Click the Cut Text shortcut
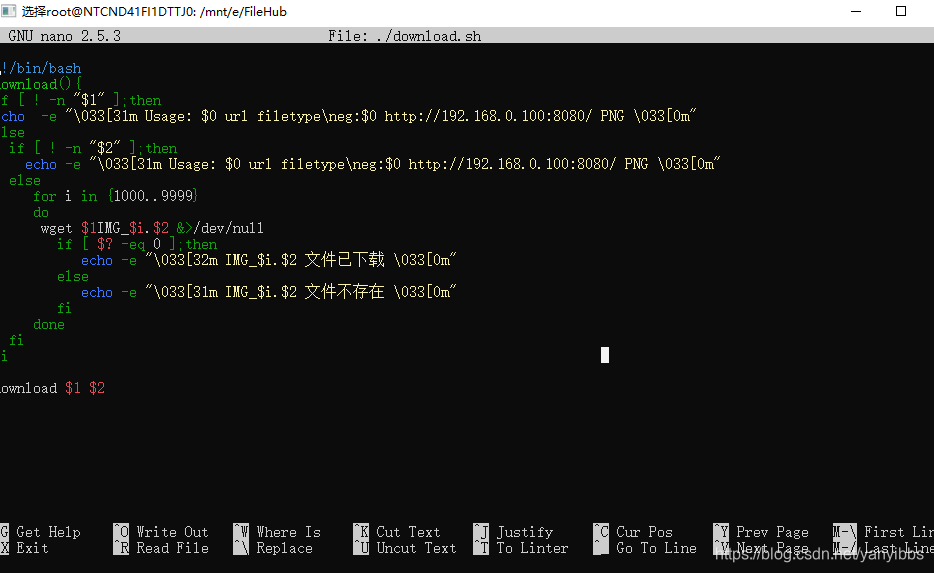 397,532
